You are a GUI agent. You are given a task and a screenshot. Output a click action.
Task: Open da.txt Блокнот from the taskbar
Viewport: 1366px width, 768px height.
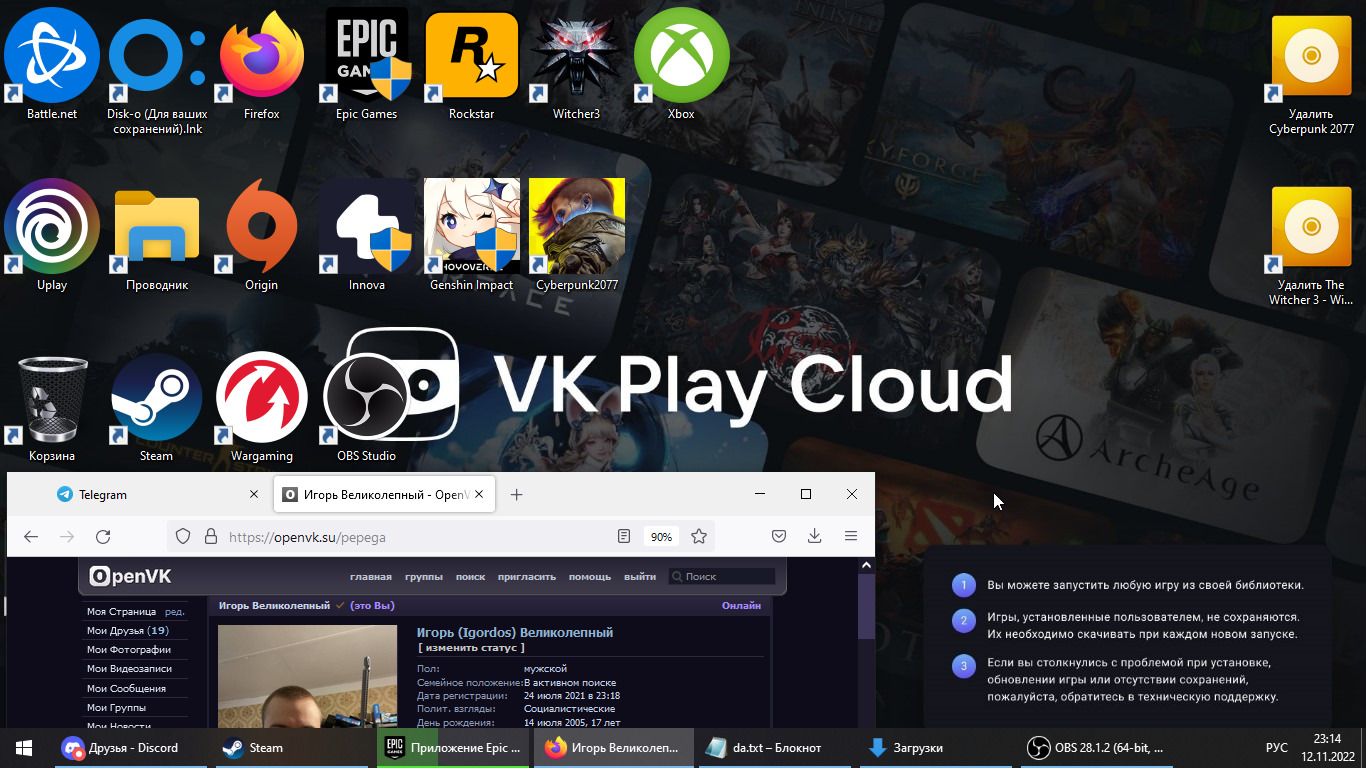coord(776,747)
